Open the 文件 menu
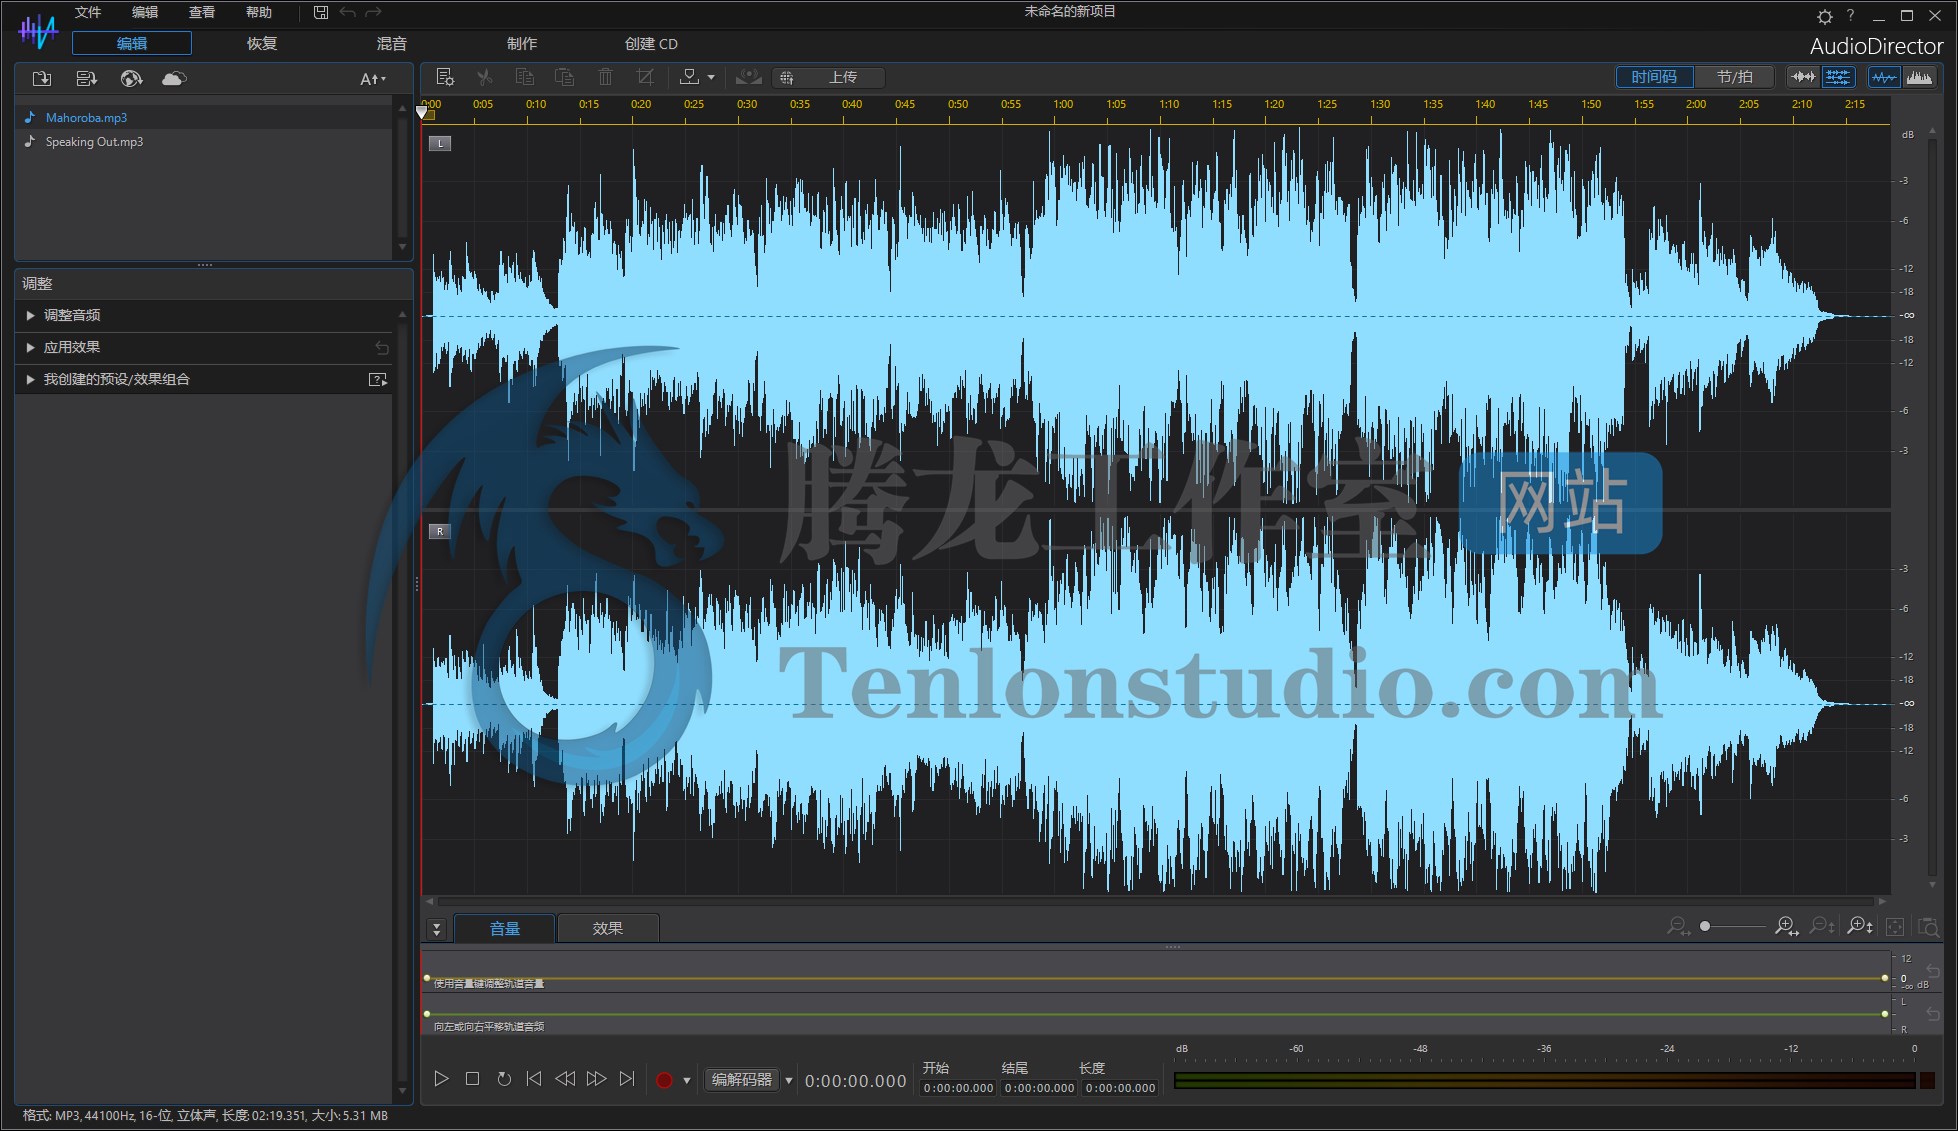This screenshot has height=1131, width=1958. pos(88,12)
